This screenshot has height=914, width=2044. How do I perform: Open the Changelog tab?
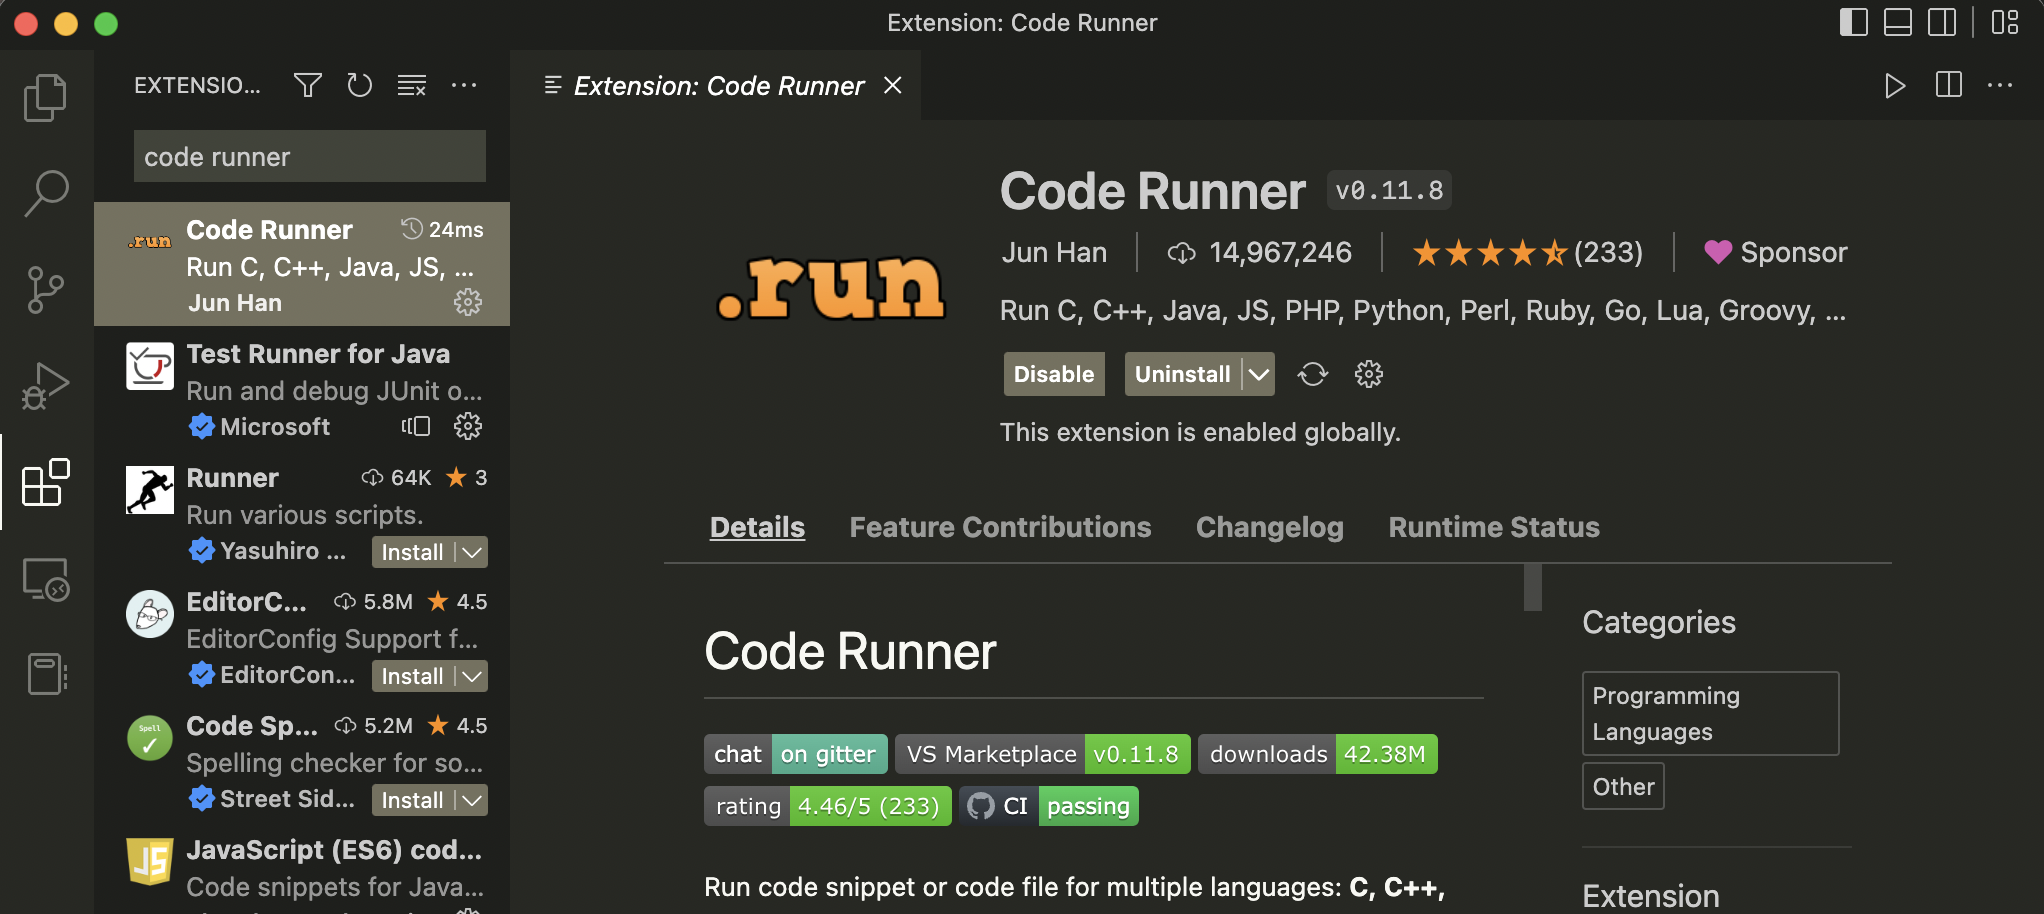(x=1270, y=527)
